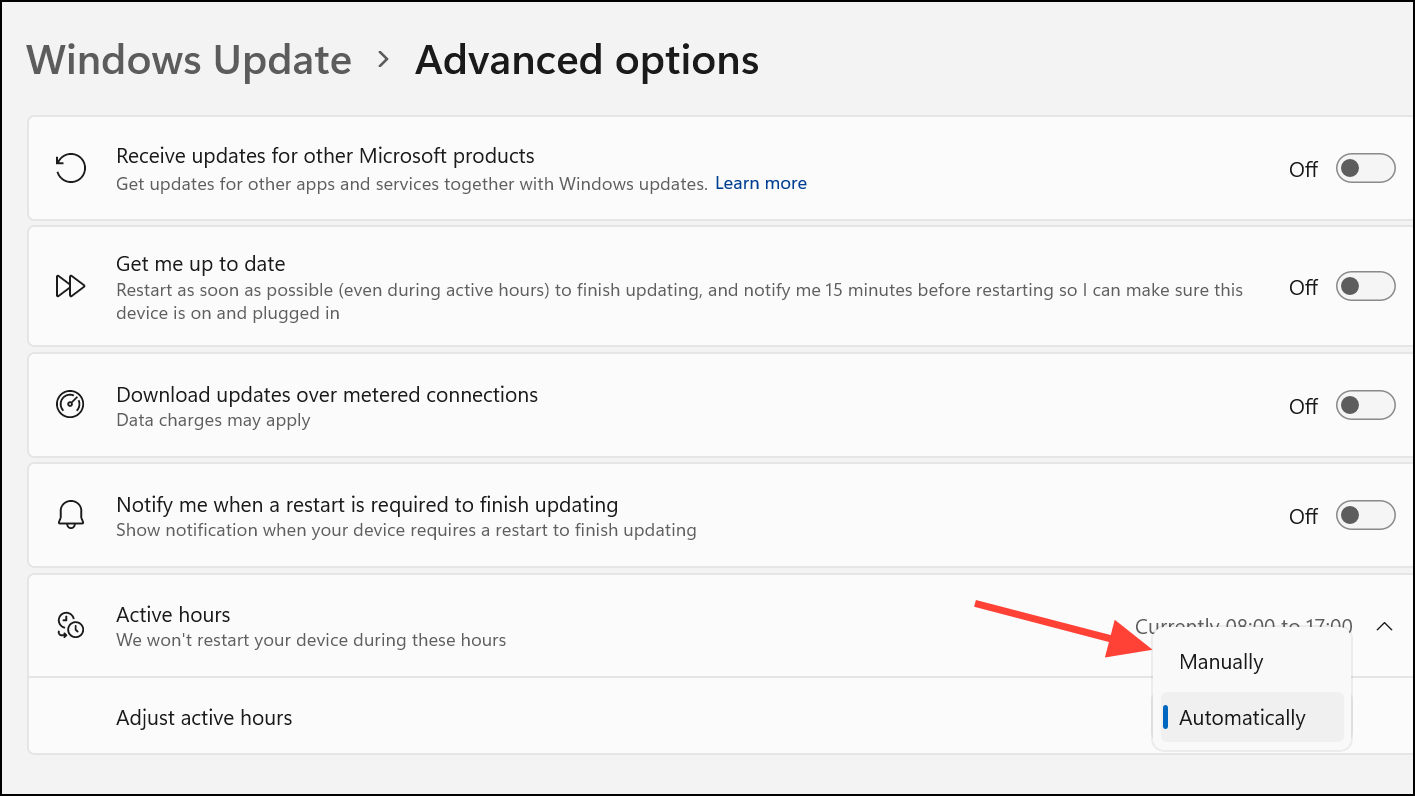Turn on Get me up to date toggle
The width and height of the screenshot is (1415, 796).
coord(1365,287)
